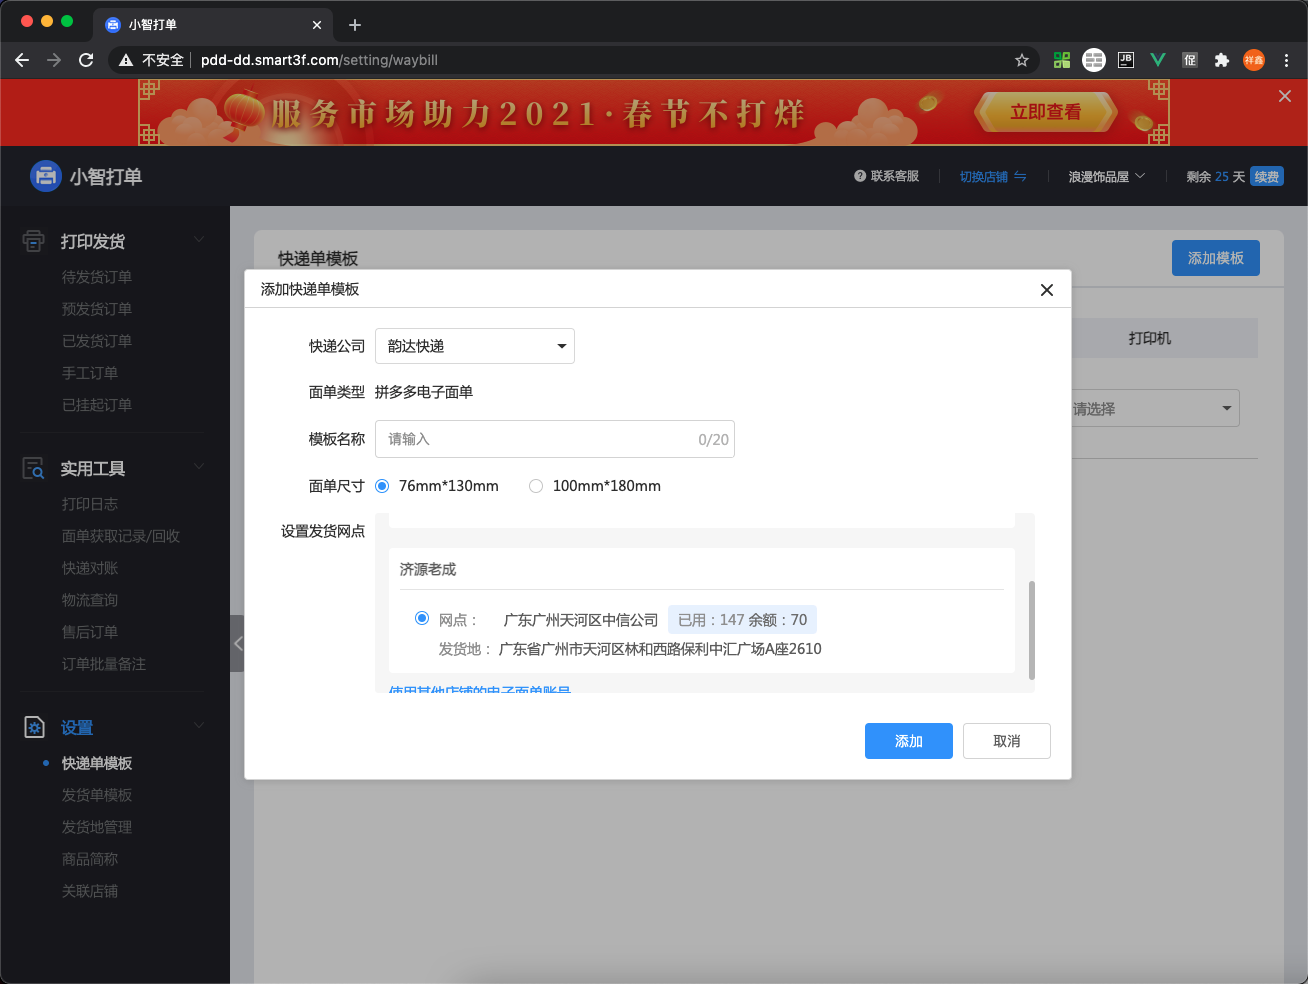Click the 济源老成 shop heading
Viewport: 1308px width, 984px height.
pos(428,569)
